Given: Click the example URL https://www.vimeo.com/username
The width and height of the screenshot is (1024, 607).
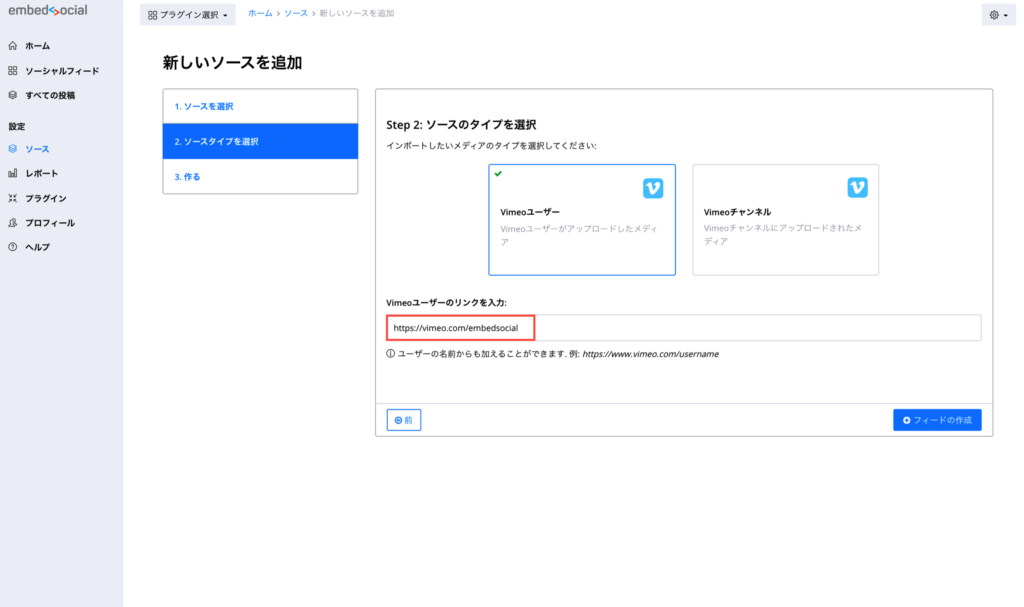Looking at the screenshot, I should (650, 353).
